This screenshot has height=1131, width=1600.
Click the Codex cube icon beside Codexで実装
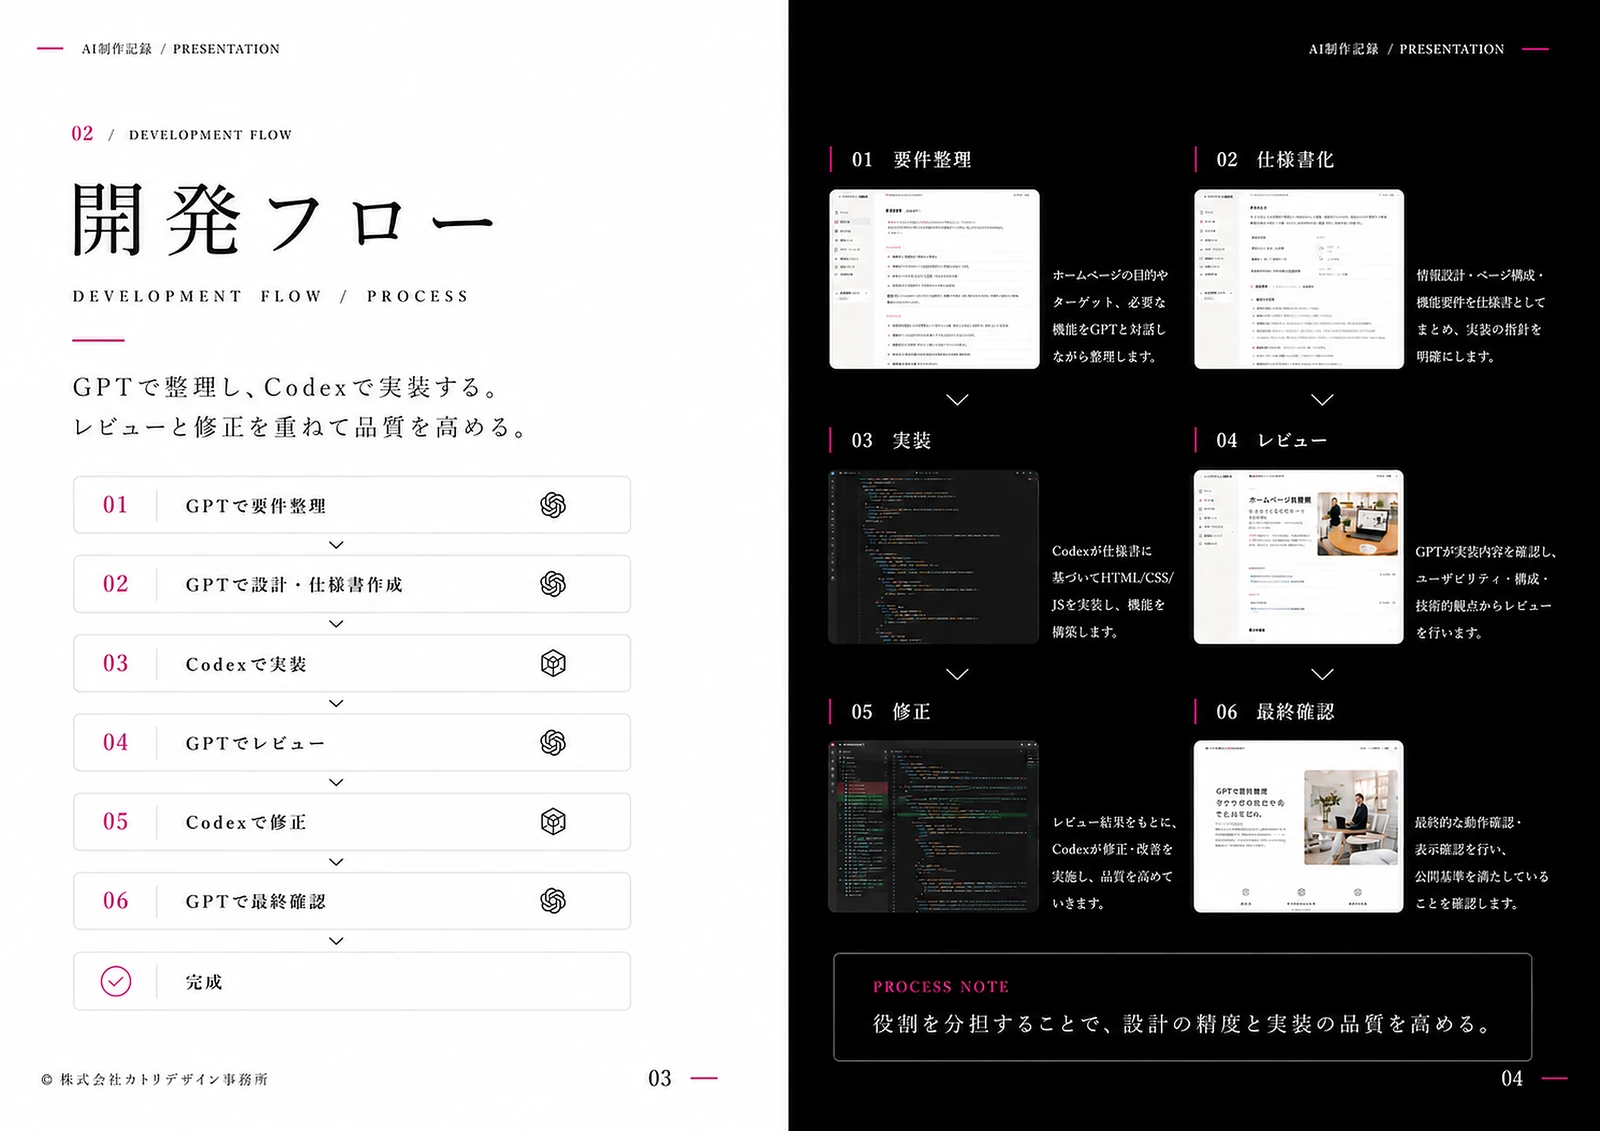click(x=553, y=663)
